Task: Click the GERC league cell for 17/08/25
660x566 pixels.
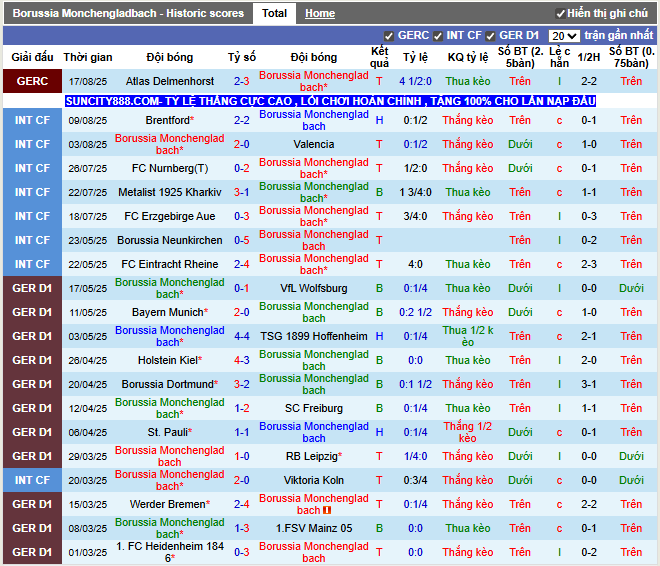Action: pyautogui.click(x=32, y=81)
